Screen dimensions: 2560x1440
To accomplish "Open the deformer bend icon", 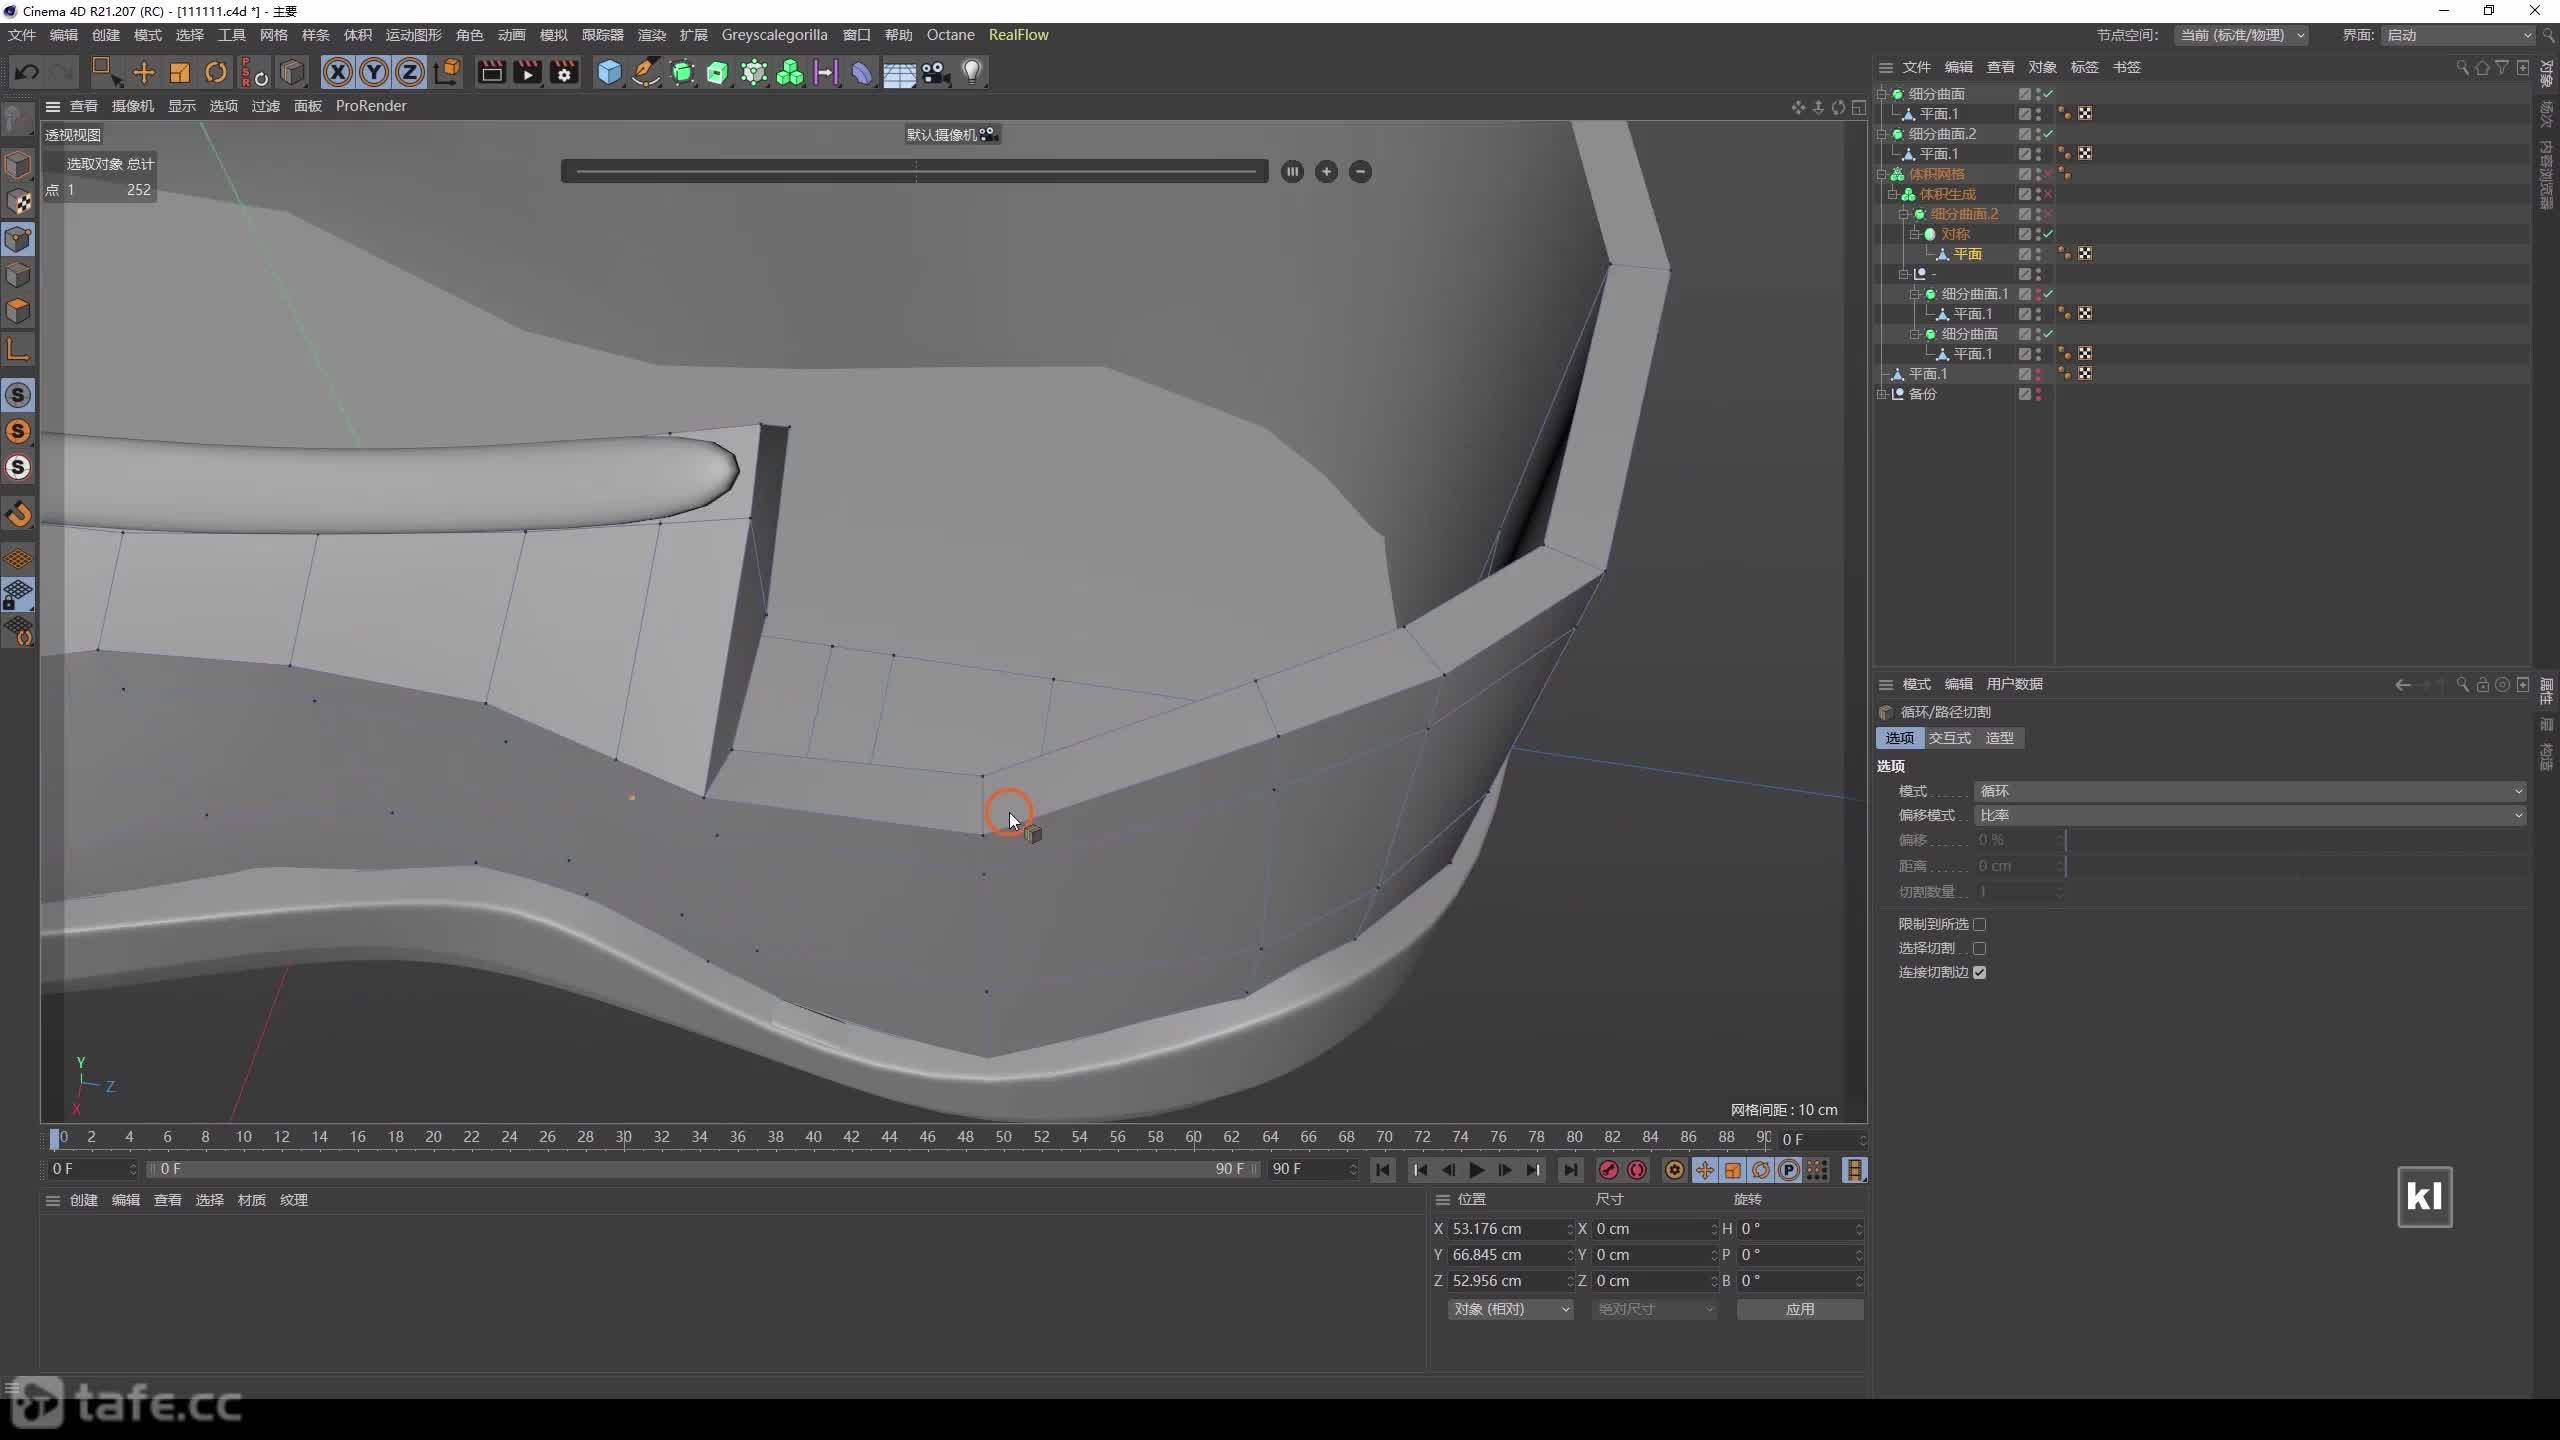I will click(862, 72).
